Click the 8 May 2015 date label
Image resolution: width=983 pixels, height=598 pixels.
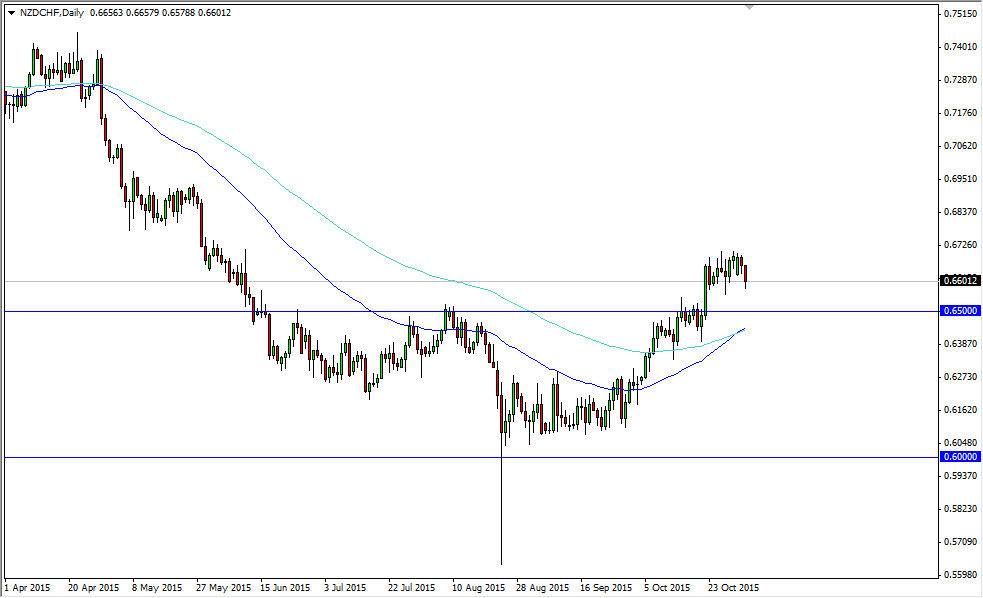click(157, 588)
